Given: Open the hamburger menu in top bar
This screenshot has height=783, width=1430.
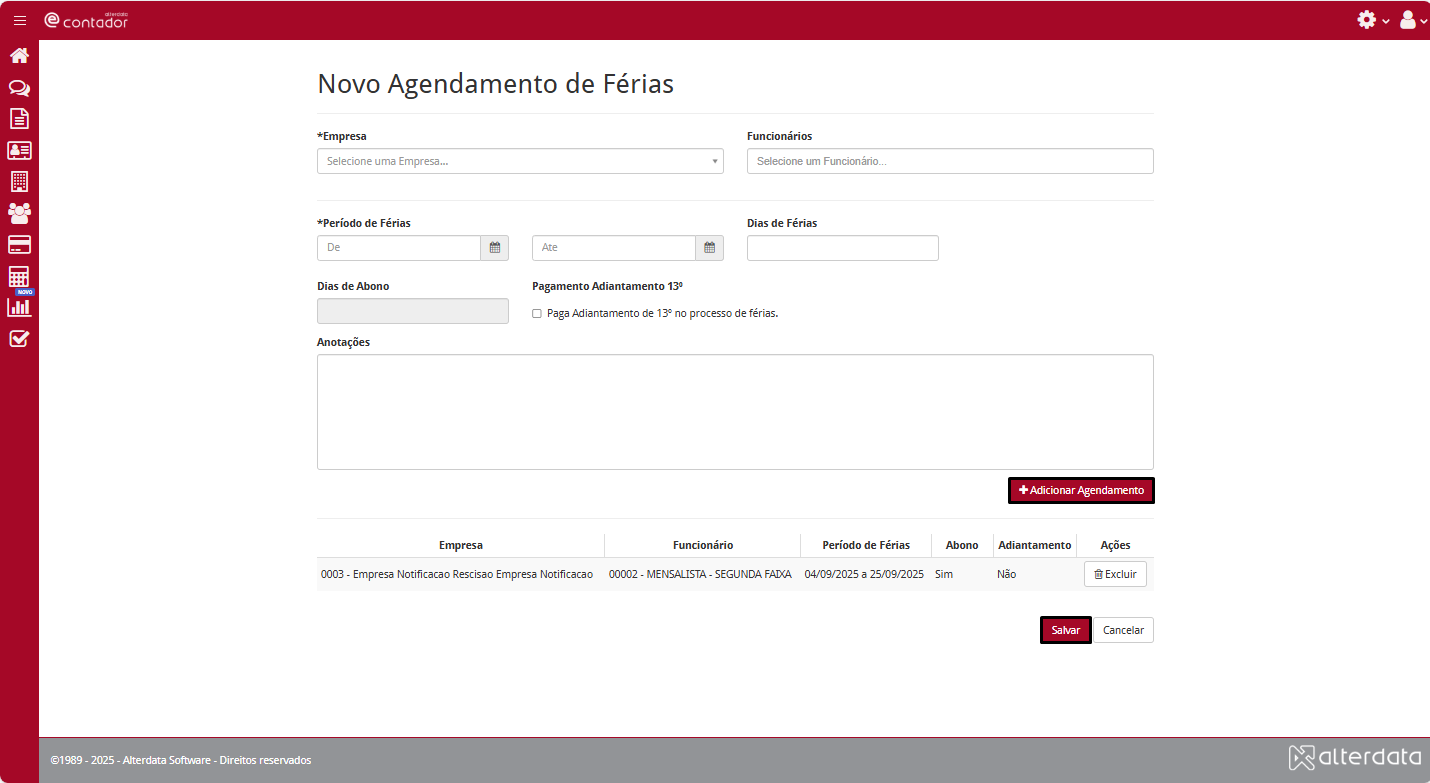Looking at the screenshot, I should 20,20.
